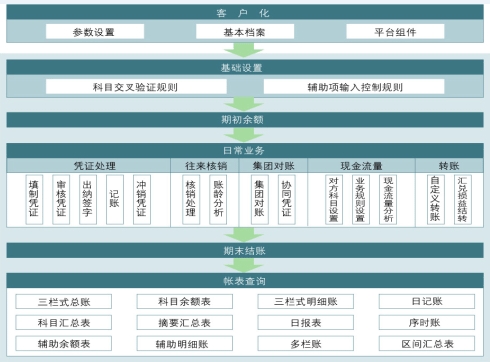The width and height of the screenshot is (490, 362).
Task: Open the 辅助明细账 report
Action: (185, 343)
